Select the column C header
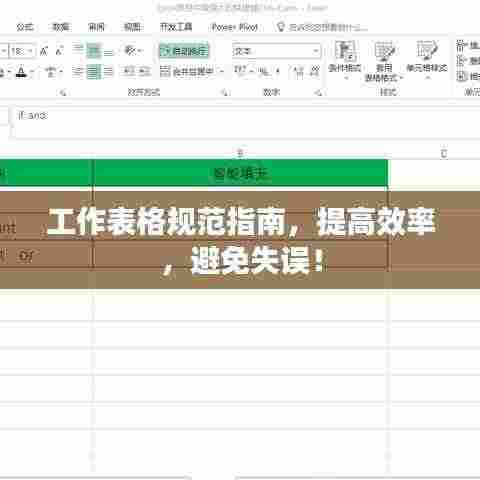Viewport: 480px width, 480px height. click(x=444, y=153)
